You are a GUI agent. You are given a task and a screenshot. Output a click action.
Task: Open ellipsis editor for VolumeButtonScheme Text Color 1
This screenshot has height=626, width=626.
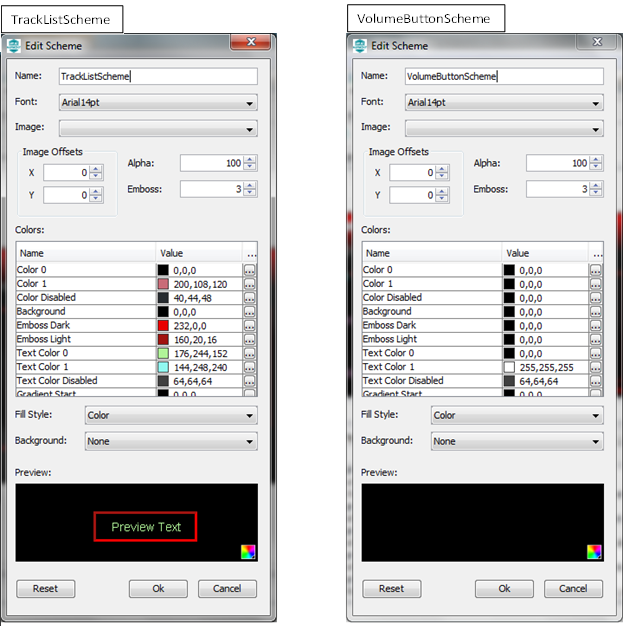(x=595, y=368)
